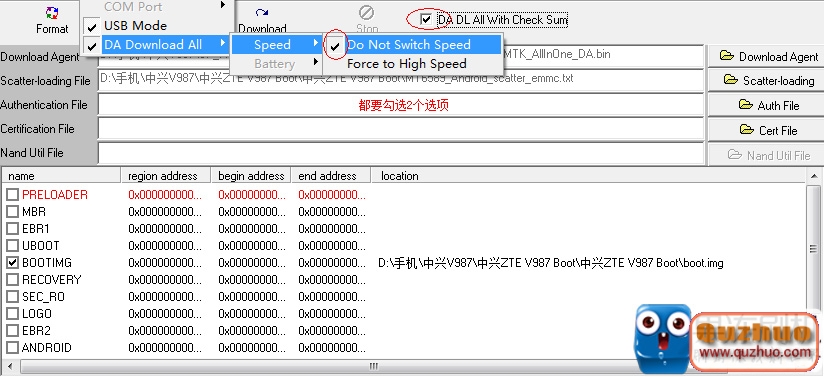Click the Download arrow icon
The height and width of the screenshot is (377, 824).
[262, 13]
